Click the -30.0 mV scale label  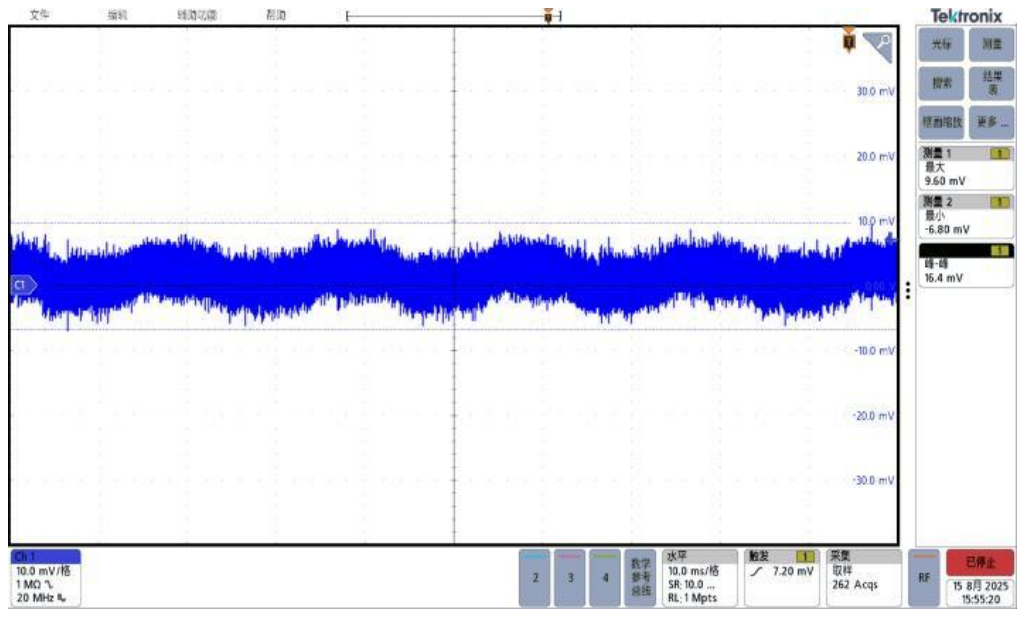(874, 480)
